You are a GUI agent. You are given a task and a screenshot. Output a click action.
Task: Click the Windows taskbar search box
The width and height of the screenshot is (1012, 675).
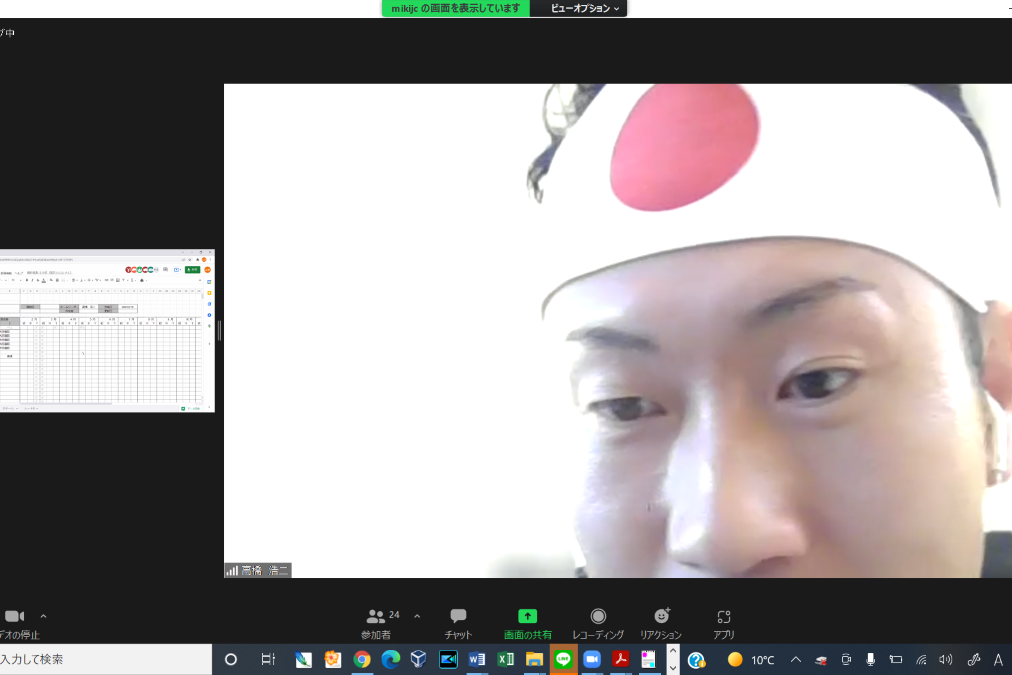pos(105,659)
